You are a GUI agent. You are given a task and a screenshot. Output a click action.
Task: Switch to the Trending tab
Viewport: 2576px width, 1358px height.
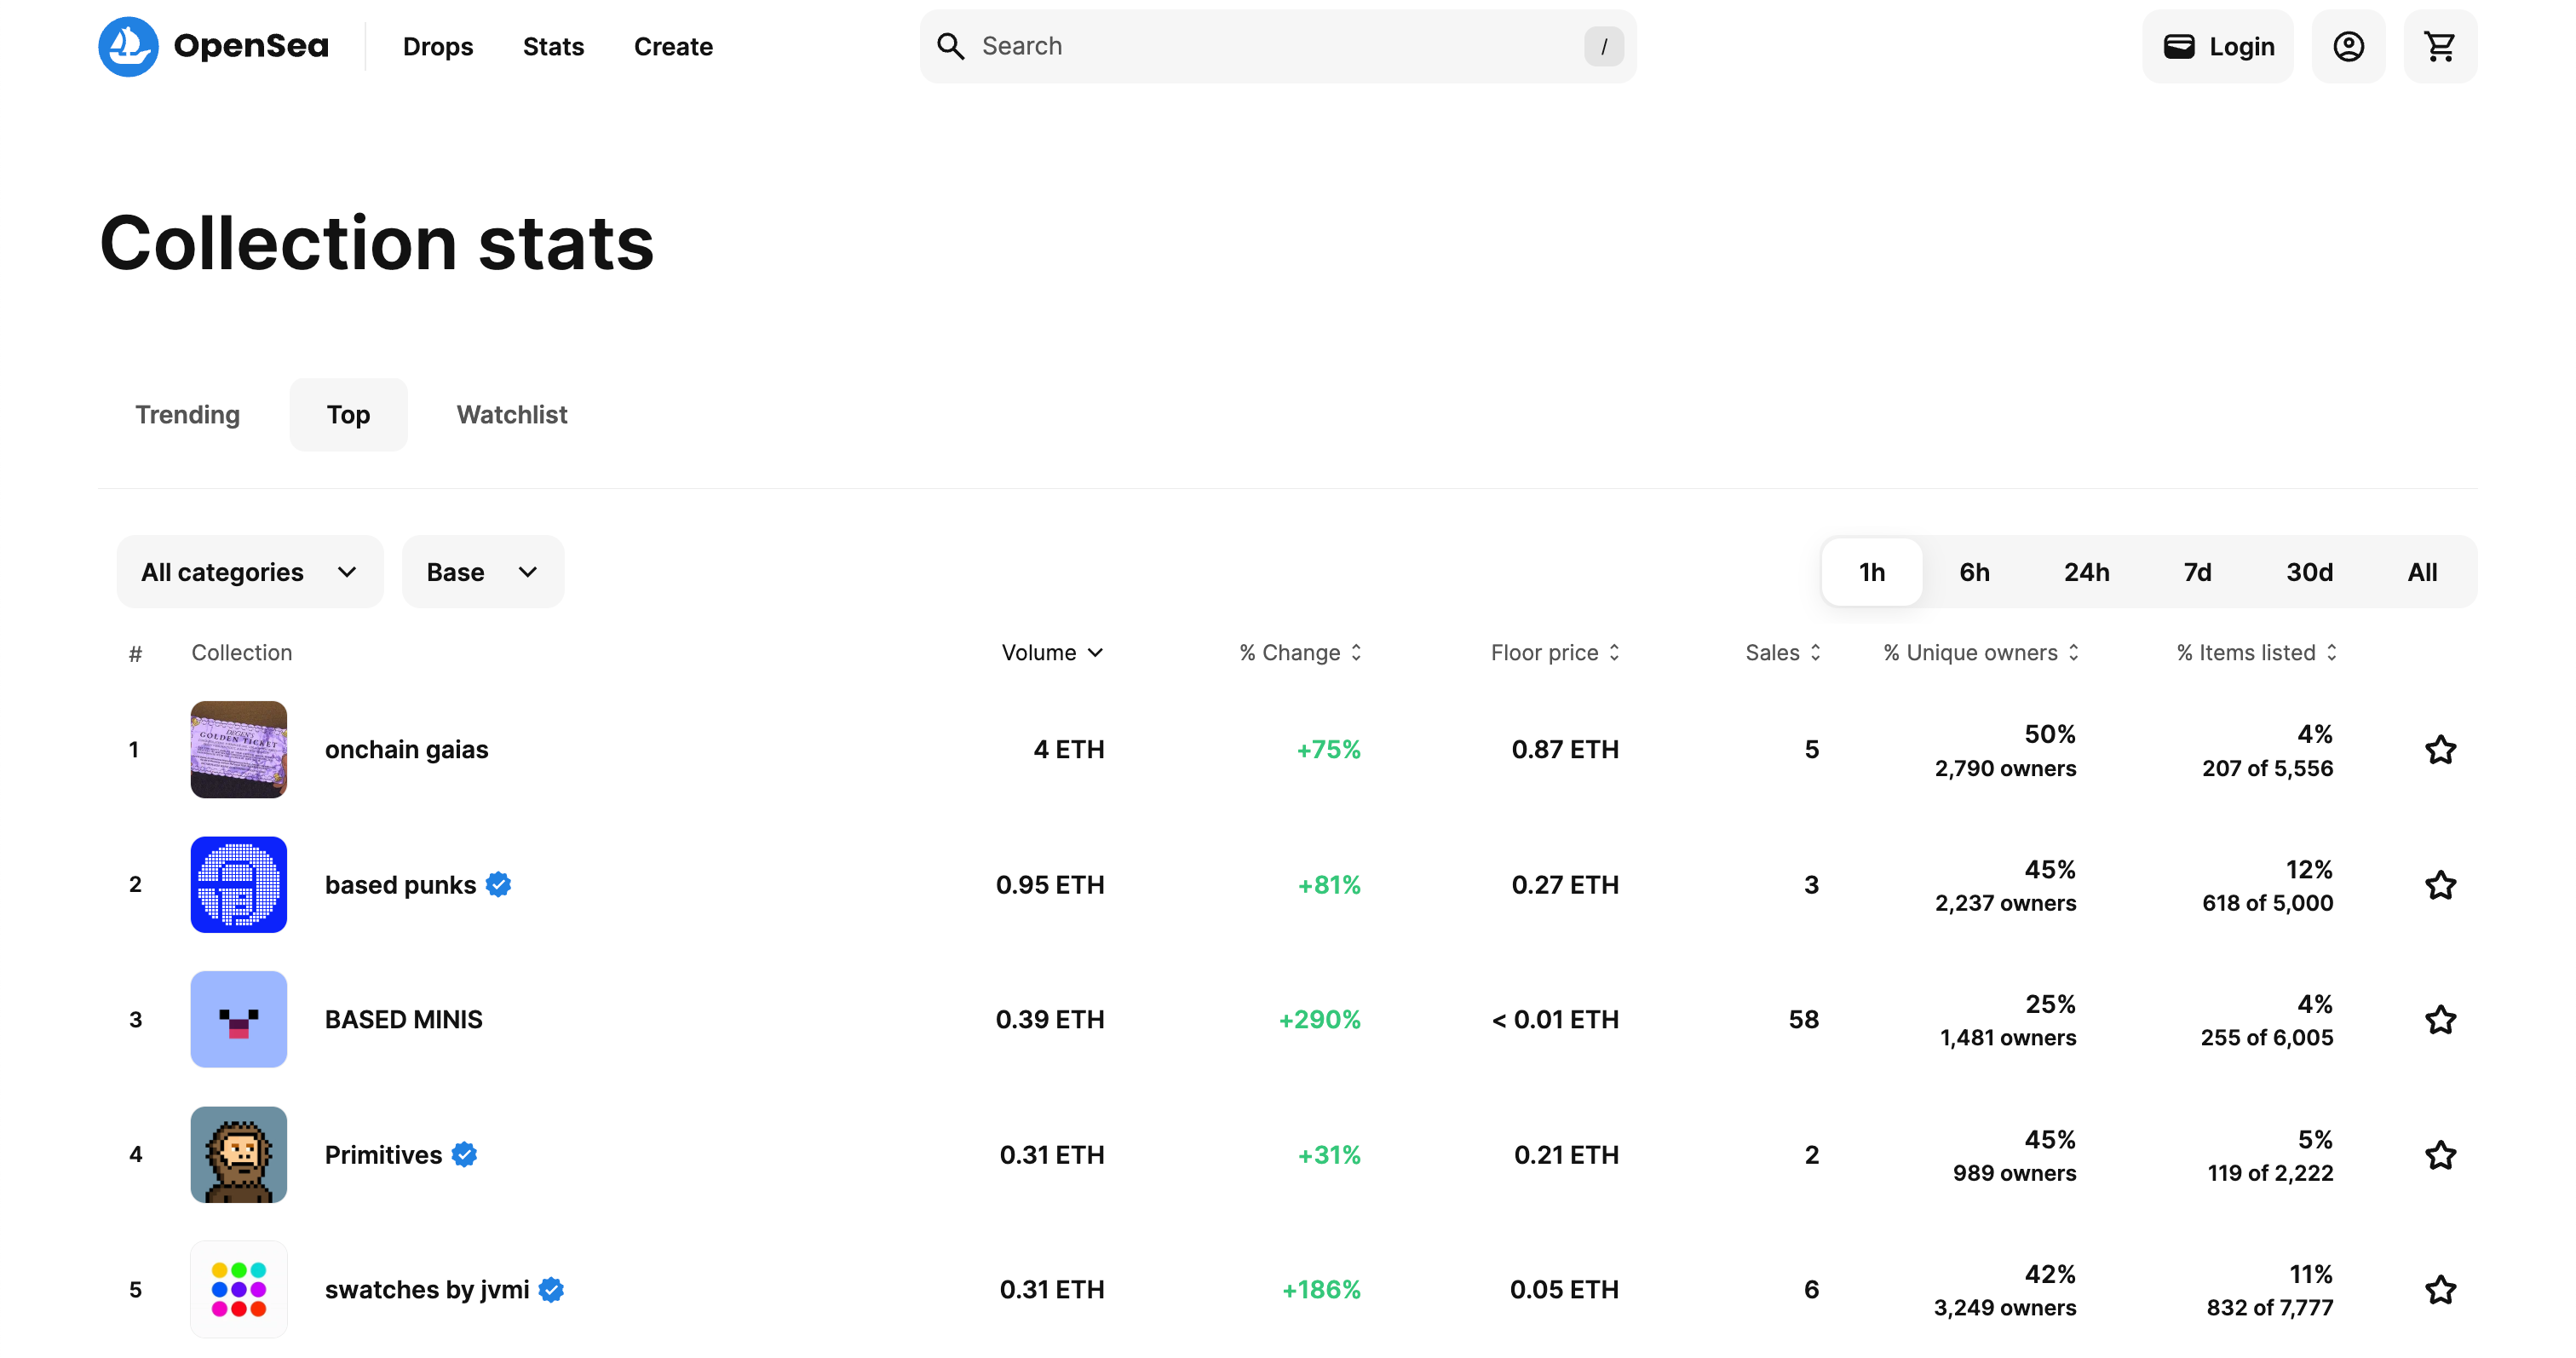point(188,415)
